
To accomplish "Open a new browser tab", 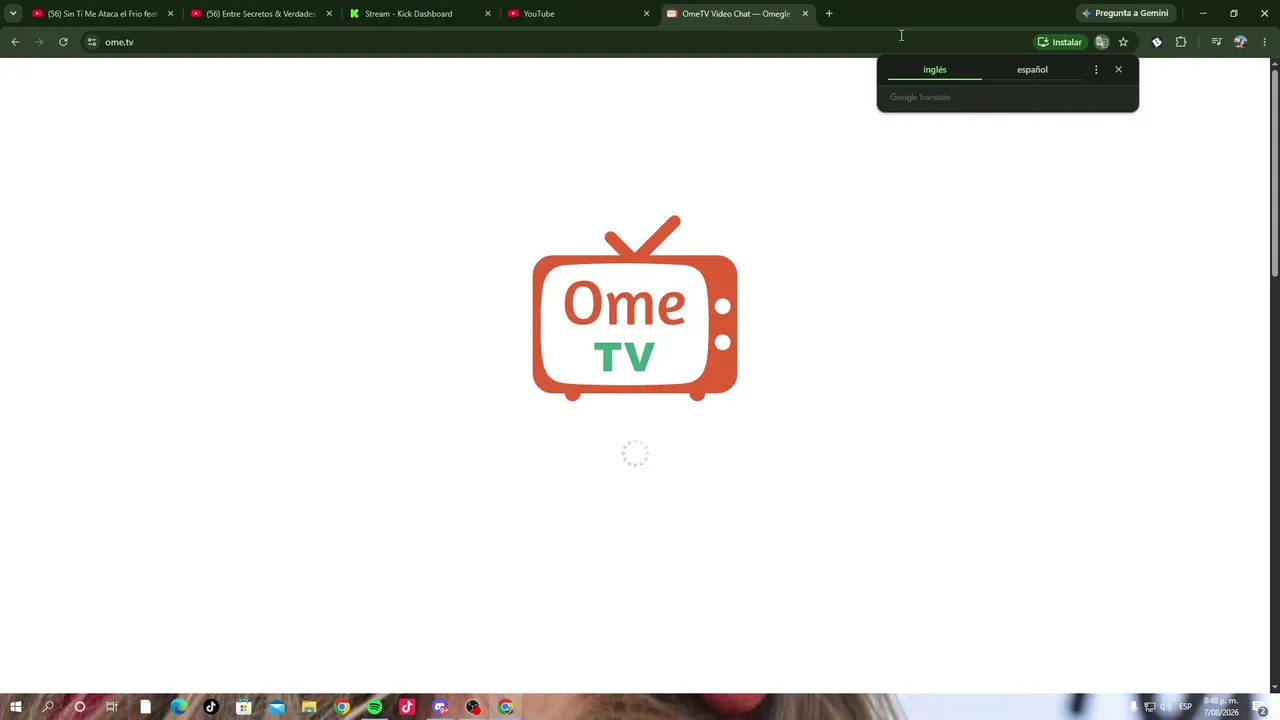I will coord(829,14).
